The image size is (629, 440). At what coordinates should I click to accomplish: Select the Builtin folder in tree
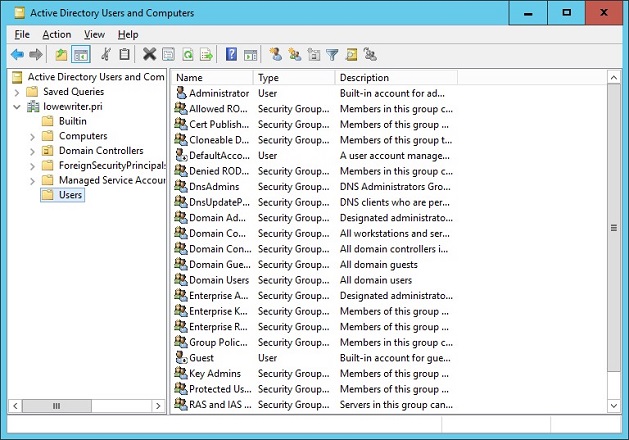(73, 121)
